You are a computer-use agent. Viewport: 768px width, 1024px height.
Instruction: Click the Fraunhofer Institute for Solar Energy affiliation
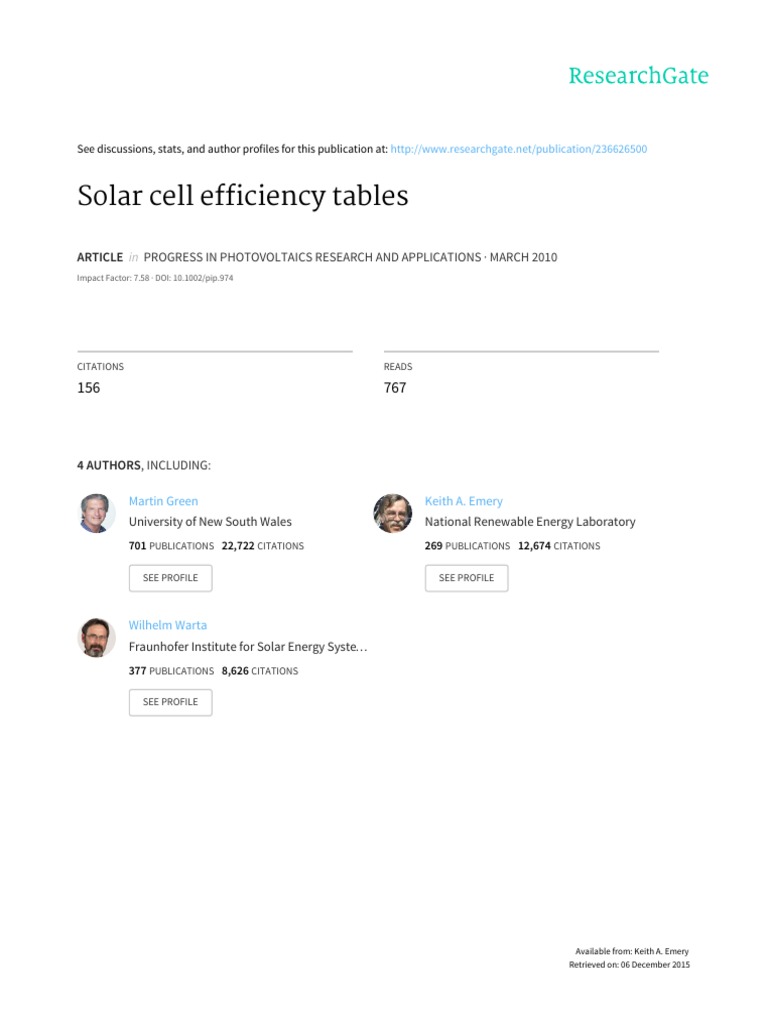point(247,647)
